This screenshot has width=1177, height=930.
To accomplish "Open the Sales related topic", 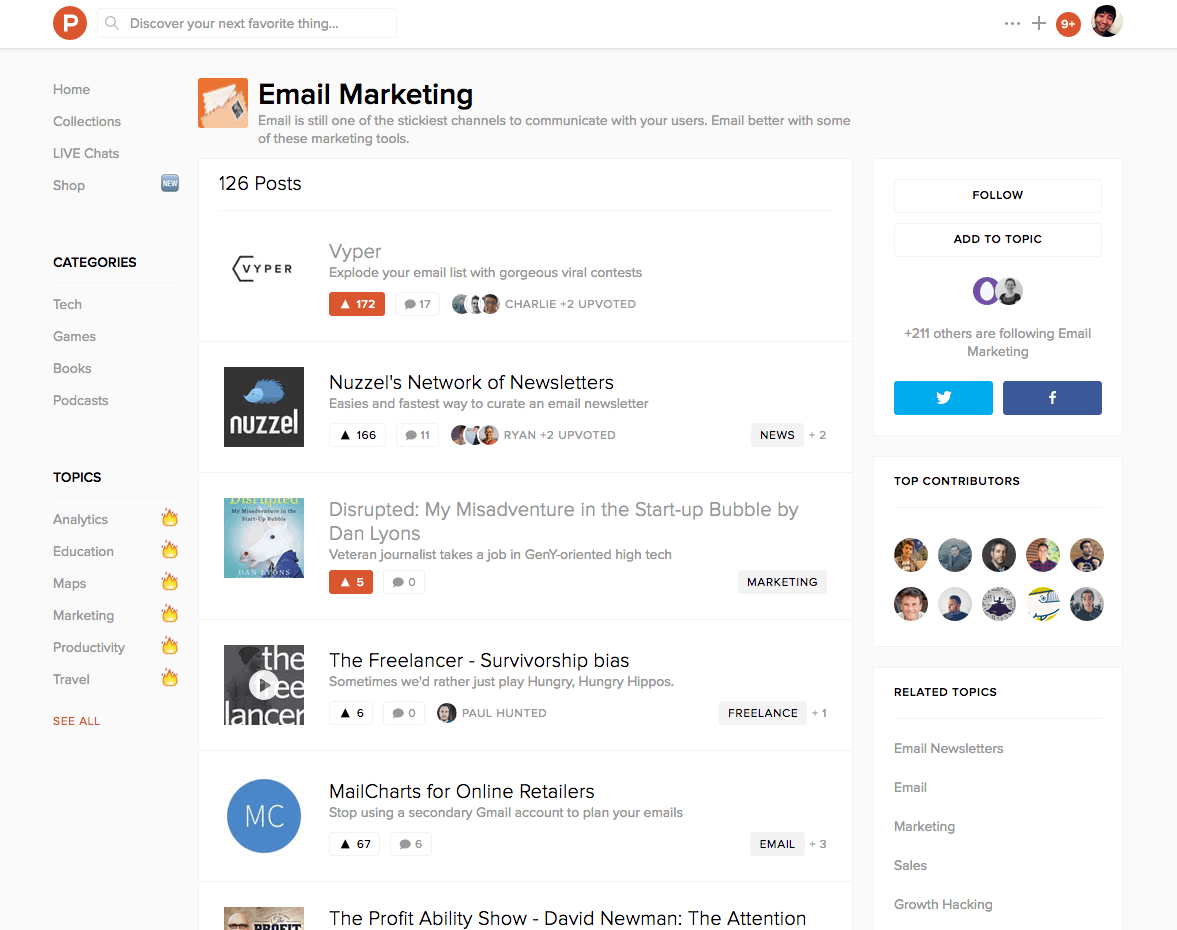I will coord(910,865).
